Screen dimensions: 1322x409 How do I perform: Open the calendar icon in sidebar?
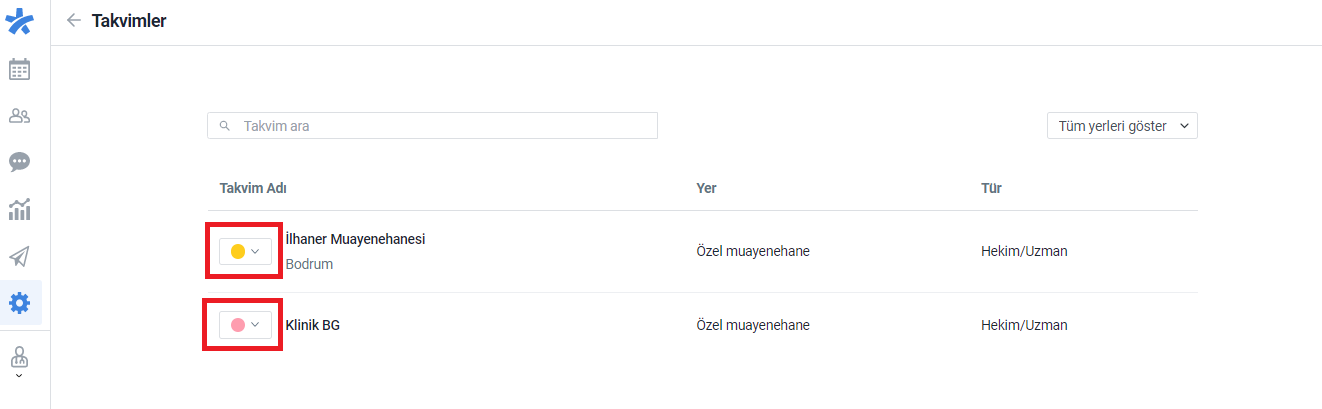click(x=19, y=69)
